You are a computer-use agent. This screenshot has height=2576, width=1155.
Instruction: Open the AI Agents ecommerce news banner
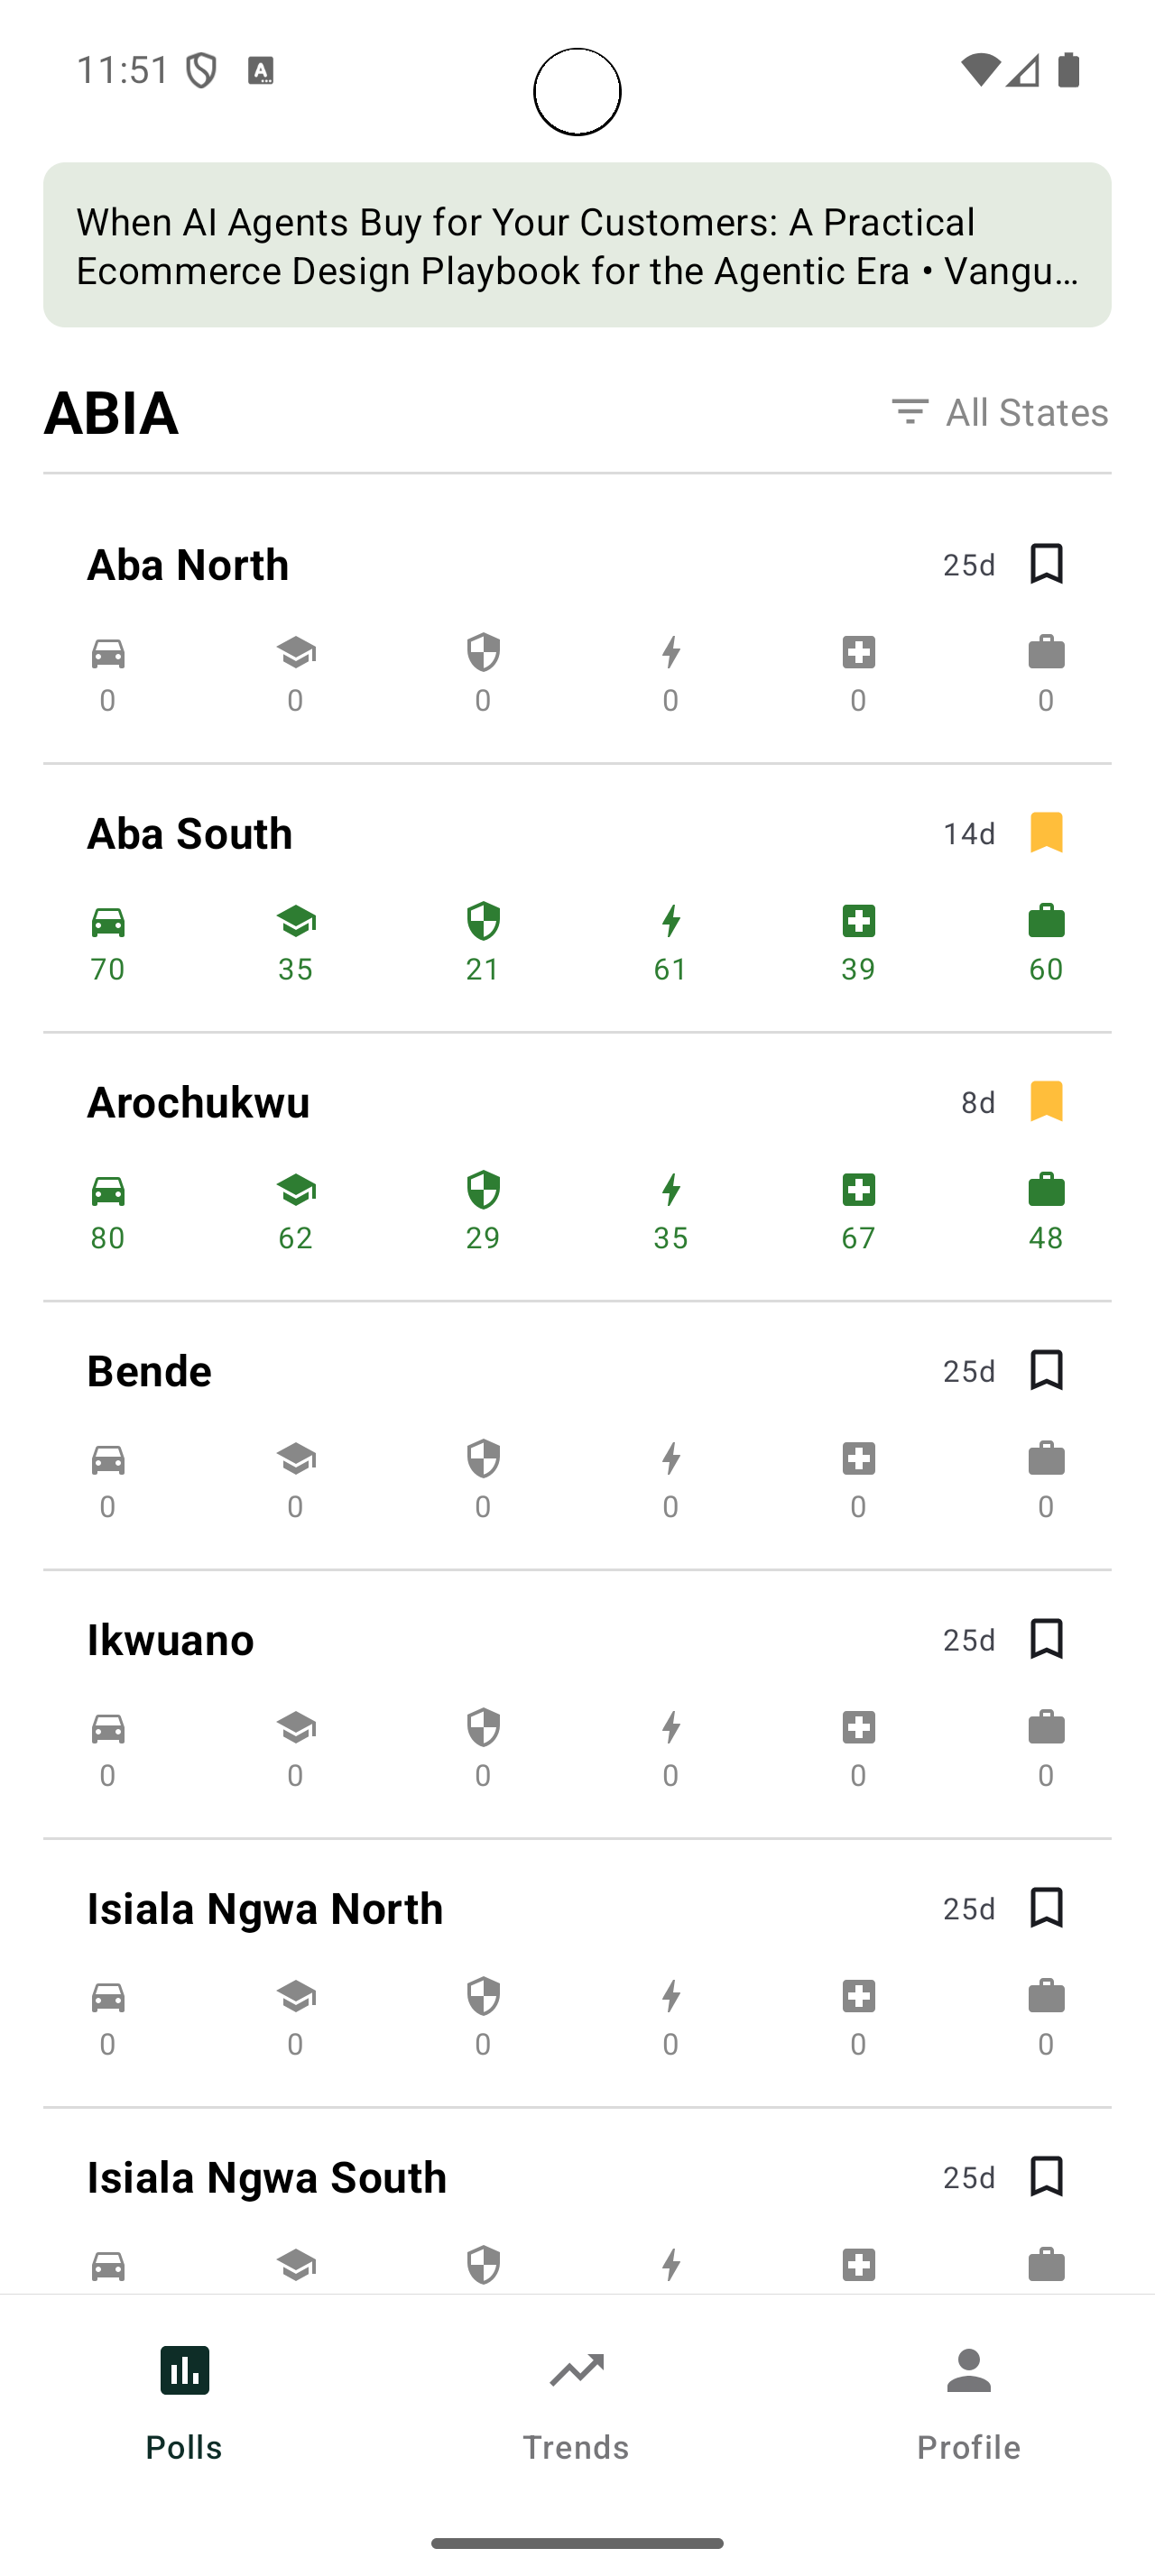pyautogui.click(x=577, y=246)
